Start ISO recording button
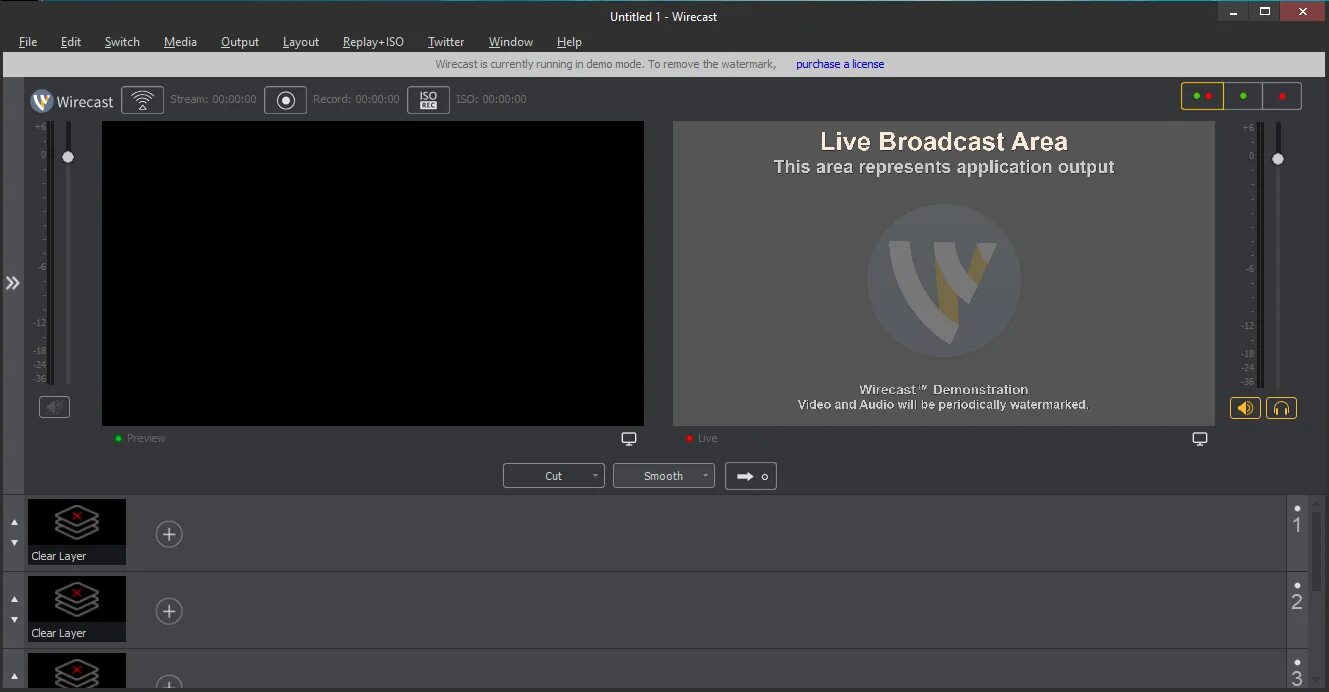This screenshot has height=692, width=1329. [x=428, y=100]
